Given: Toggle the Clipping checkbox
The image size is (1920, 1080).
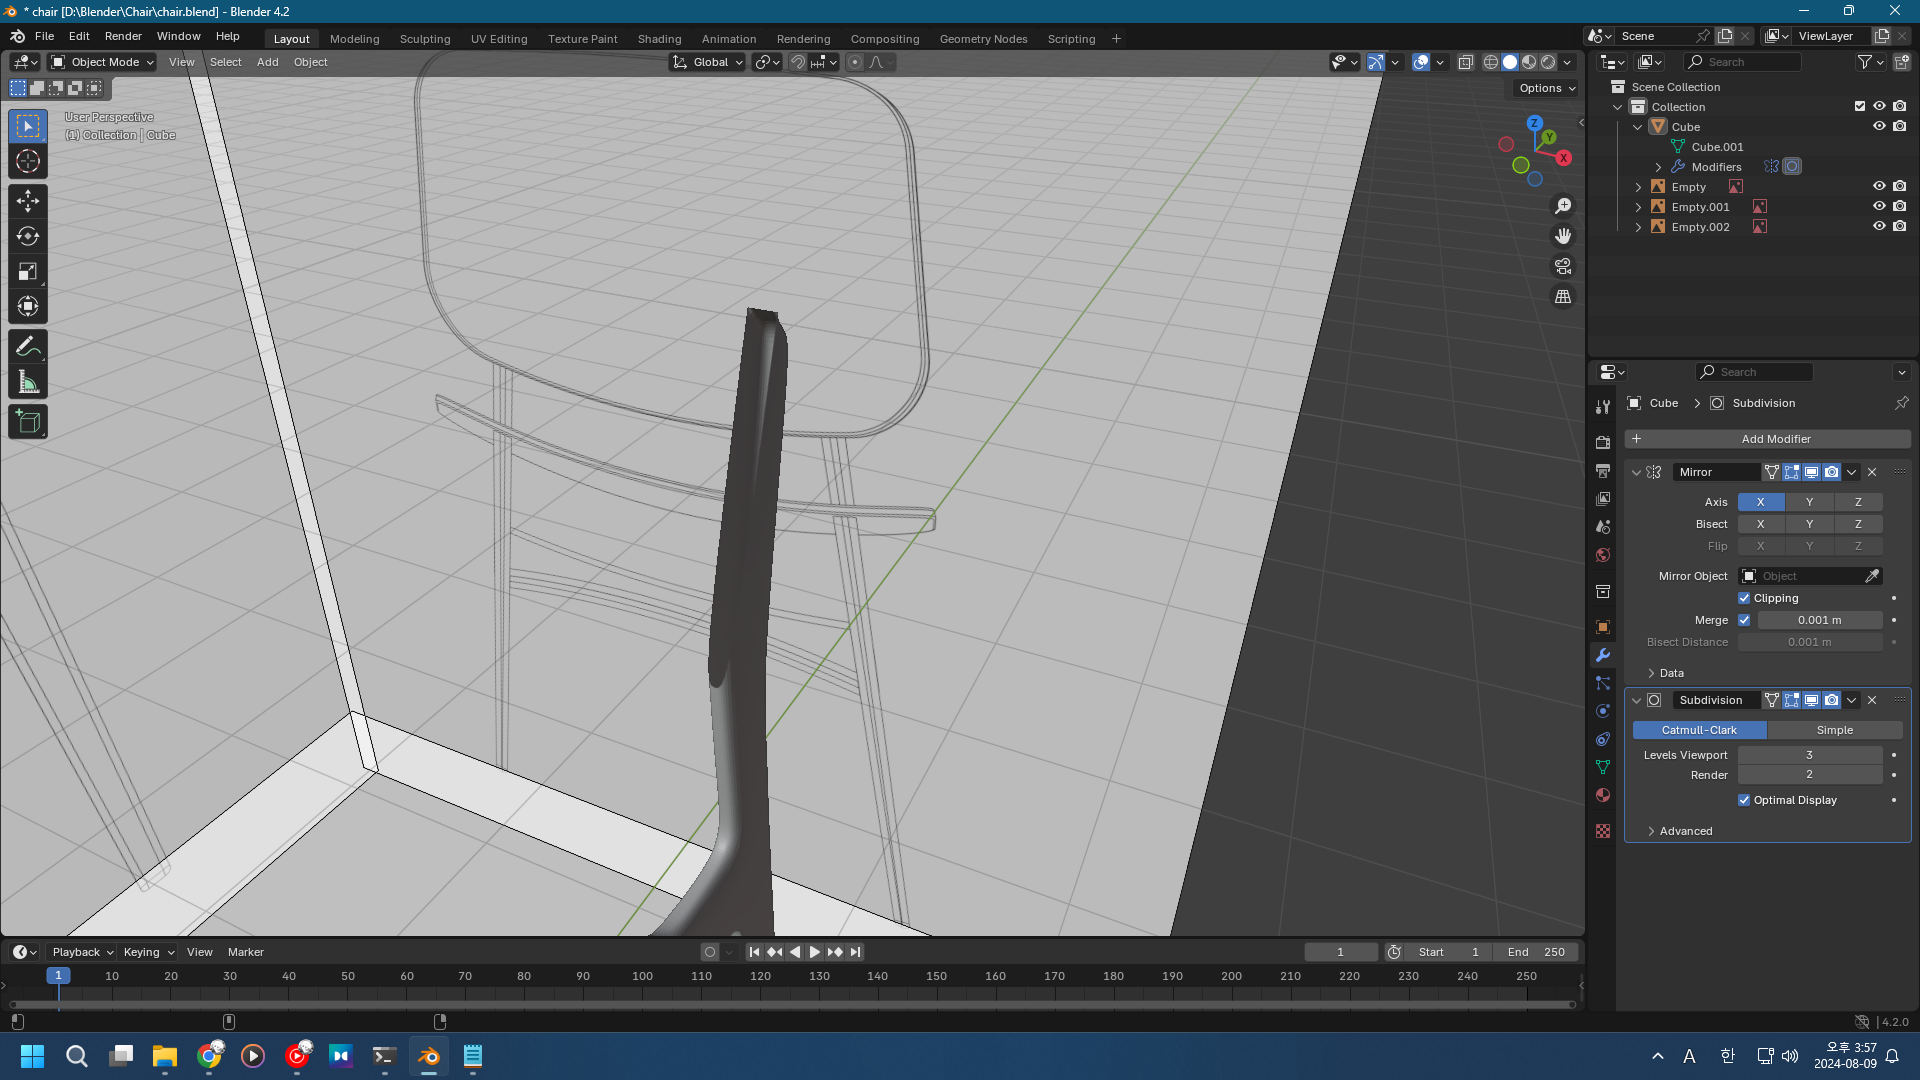Looking at the screenshot, I should [x=1744, y=598].
